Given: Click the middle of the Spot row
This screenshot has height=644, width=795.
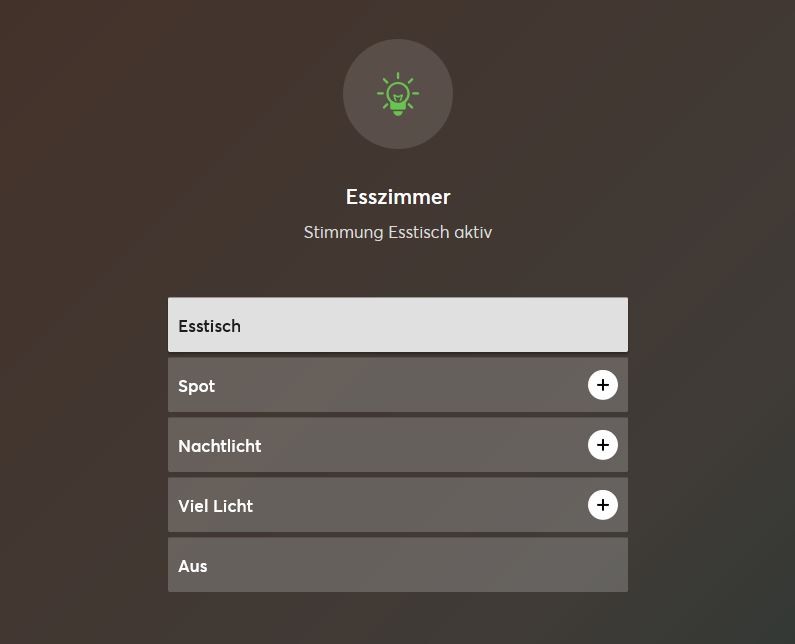Looking at the screenshot, I should pos(398,385).
